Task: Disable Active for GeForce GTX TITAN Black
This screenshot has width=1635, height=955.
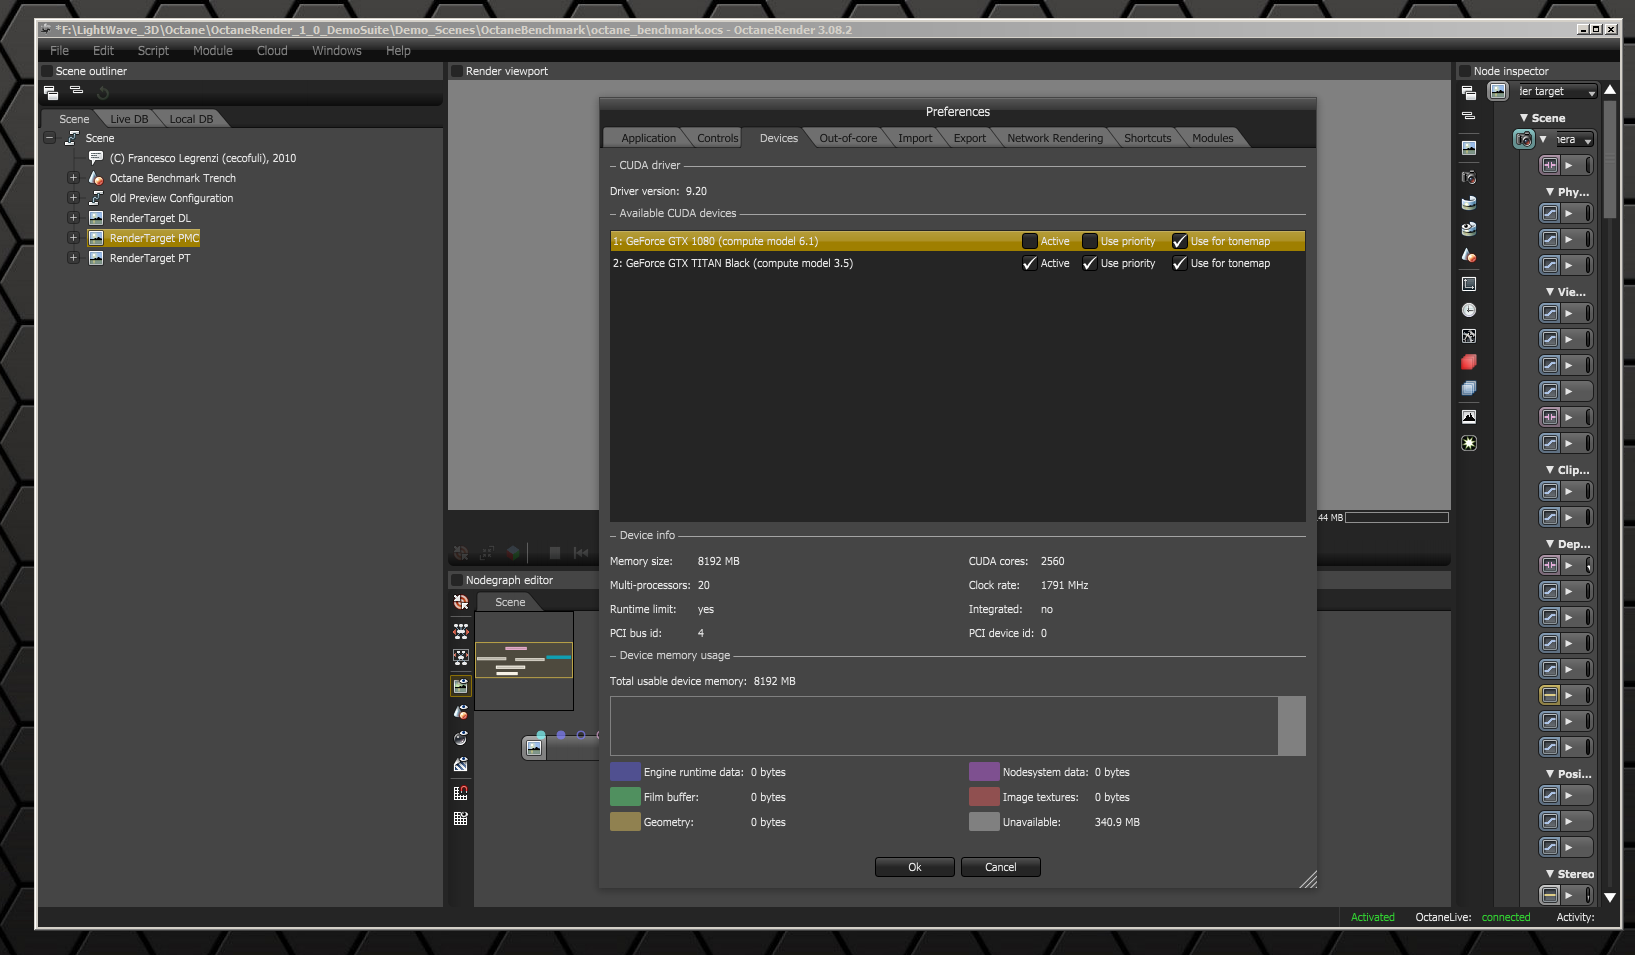Action: coord(1030,263)
